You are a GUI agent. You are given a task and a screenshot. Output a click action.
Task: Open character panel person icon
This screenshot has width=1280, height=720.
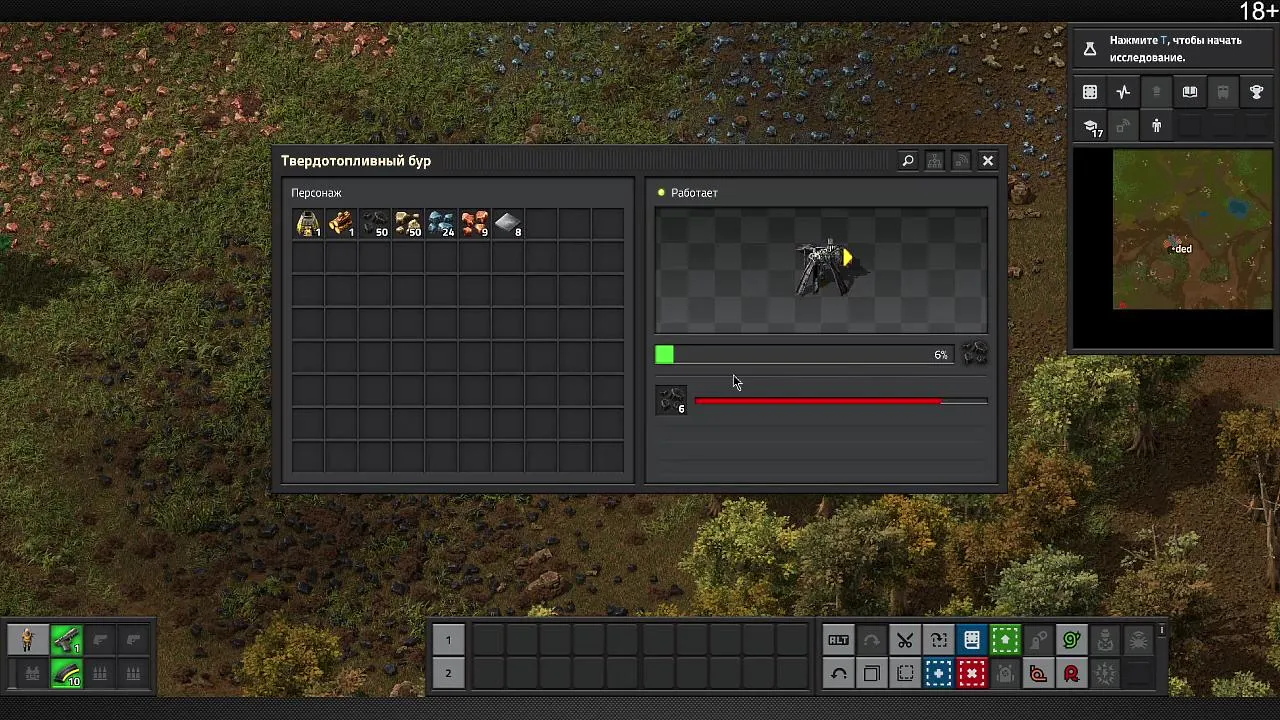click(1157, 126)
